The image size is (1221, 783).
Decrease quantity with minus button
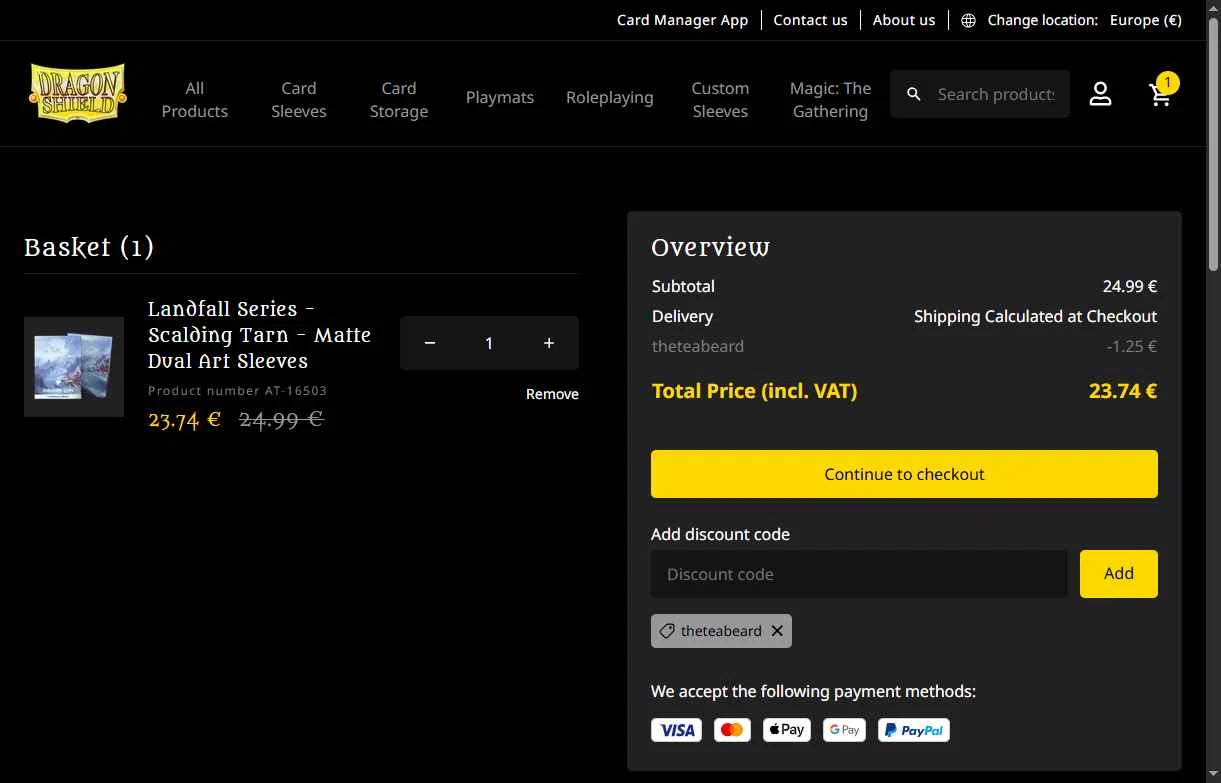coord(430,343)
